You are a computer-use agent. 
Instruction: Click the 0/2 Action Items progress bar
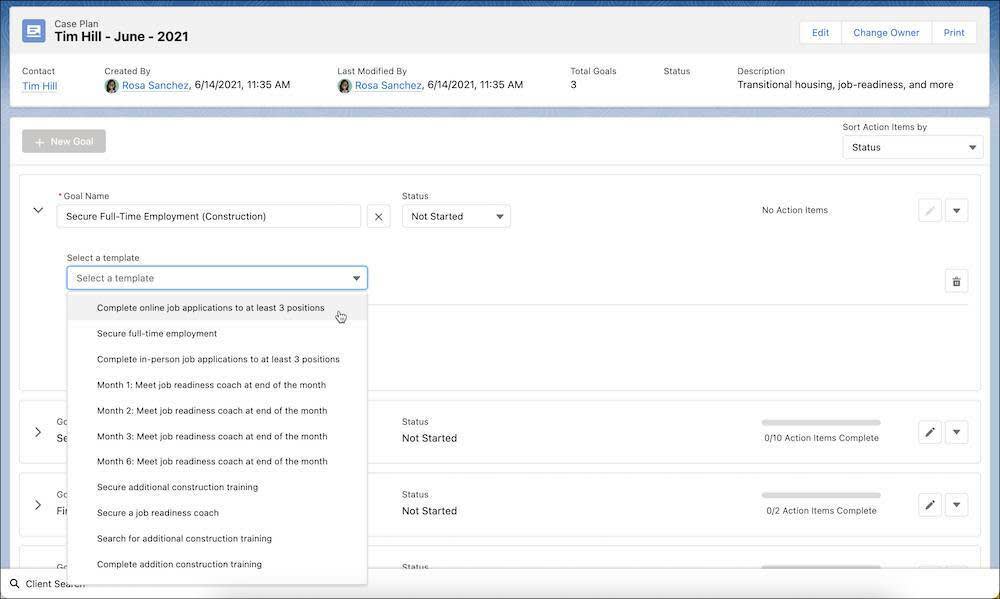pos(821,495)
